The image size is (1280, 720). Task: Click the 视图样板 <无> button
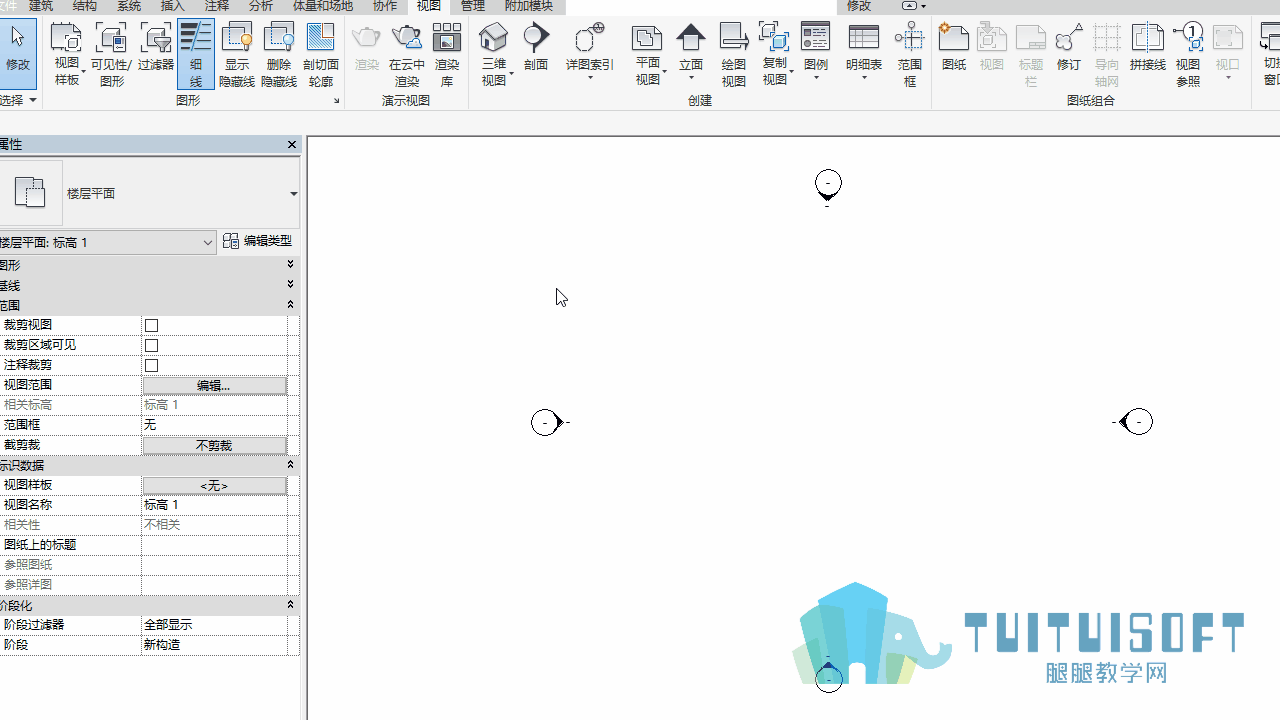pyautogui.click(x=214, y=485)
